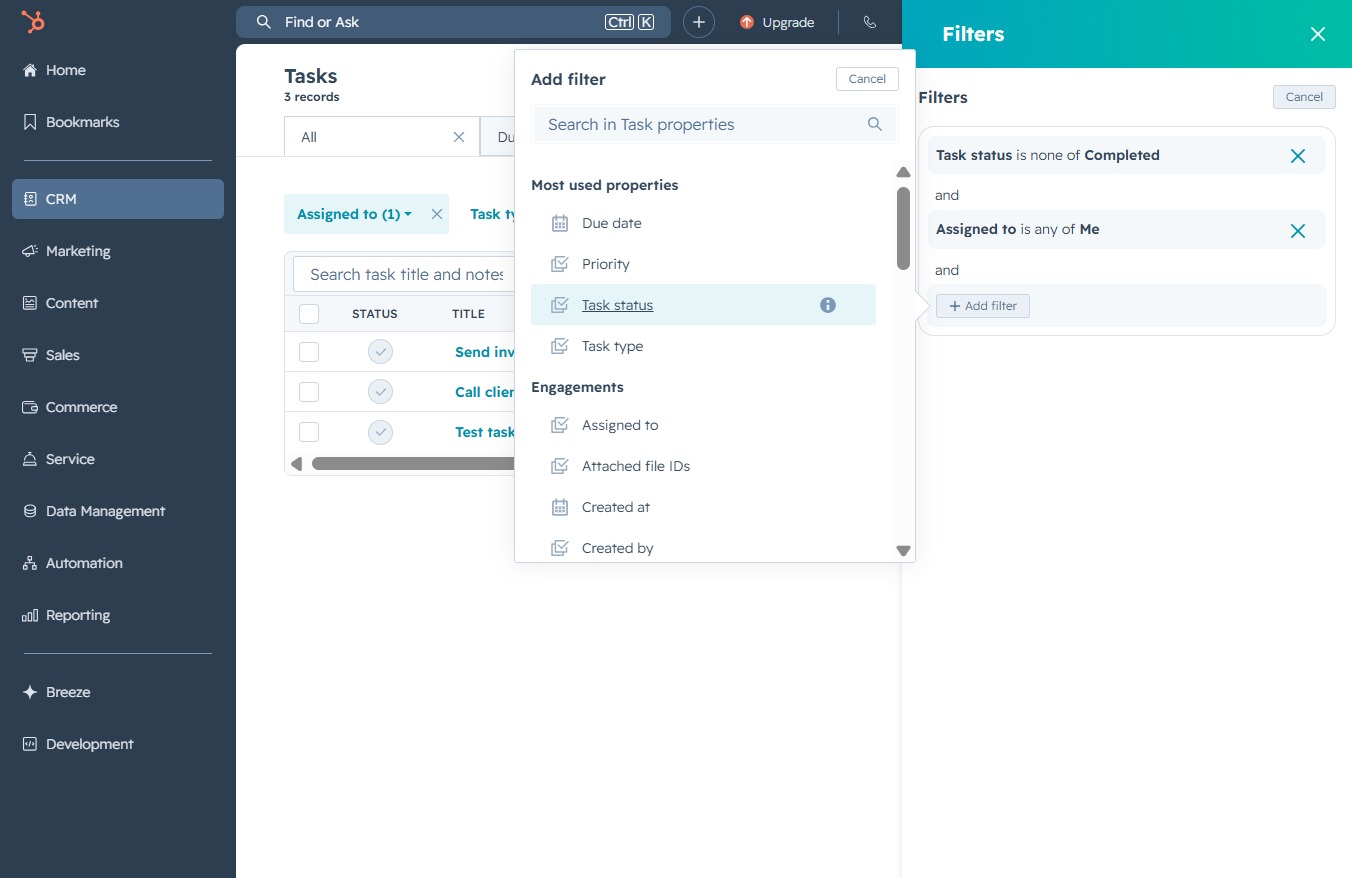Mark the Call clier task complete
Screen dimensions: 1352x878
pos(380,392)
